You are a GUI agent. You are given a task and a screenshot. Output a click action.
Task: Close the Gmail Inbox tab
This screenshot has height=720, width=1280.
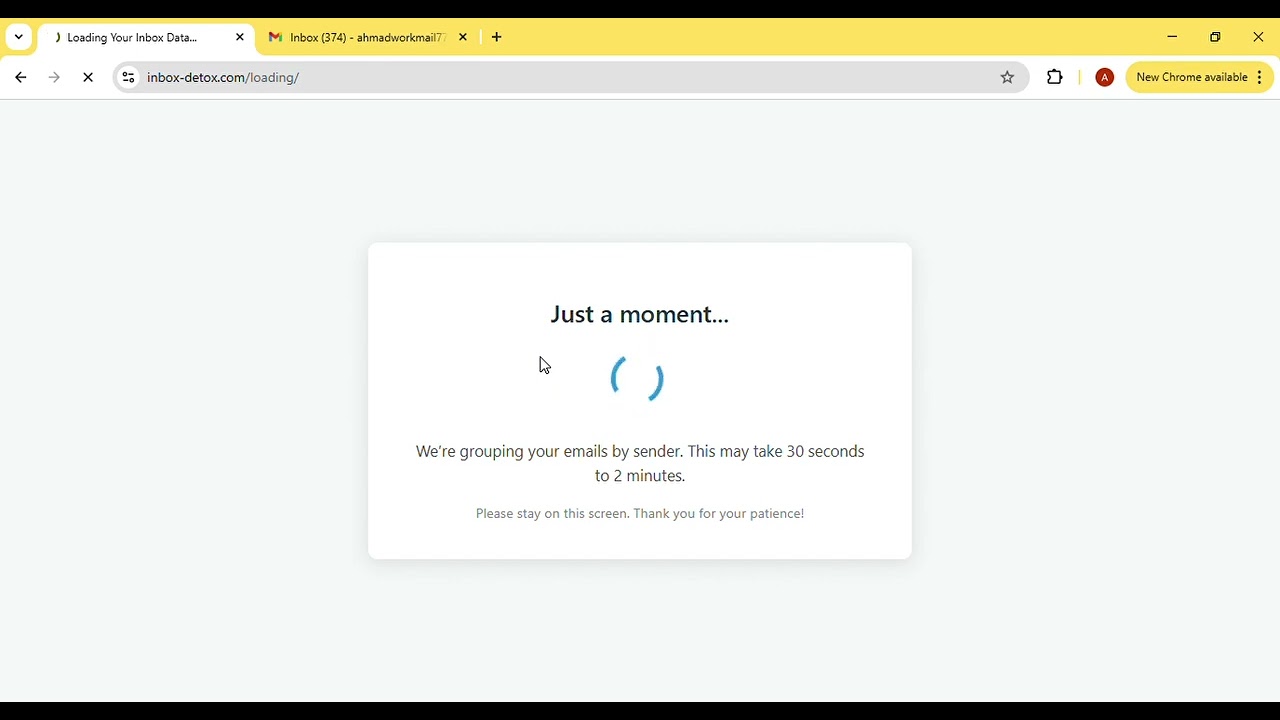(463, 38)
